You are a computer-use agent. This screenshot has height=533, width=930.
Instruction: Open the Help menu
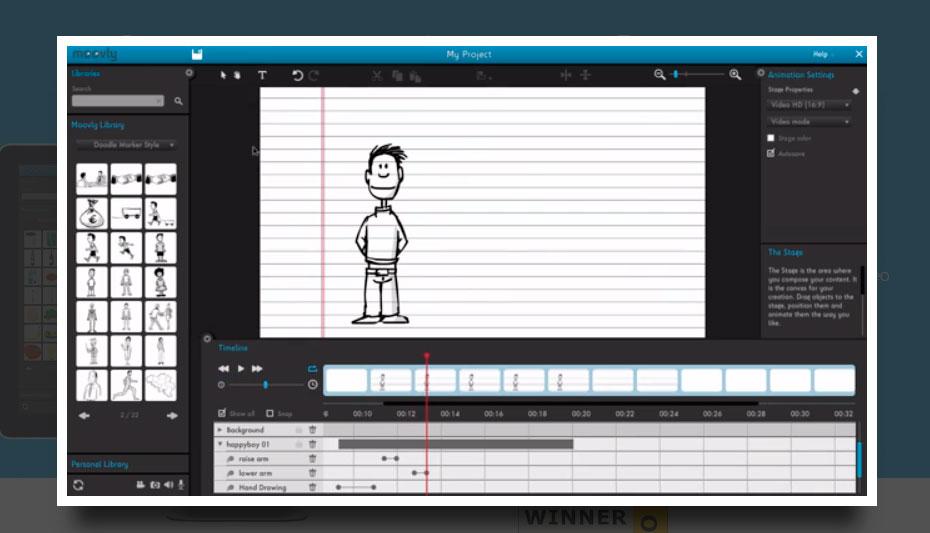(820, 54)
